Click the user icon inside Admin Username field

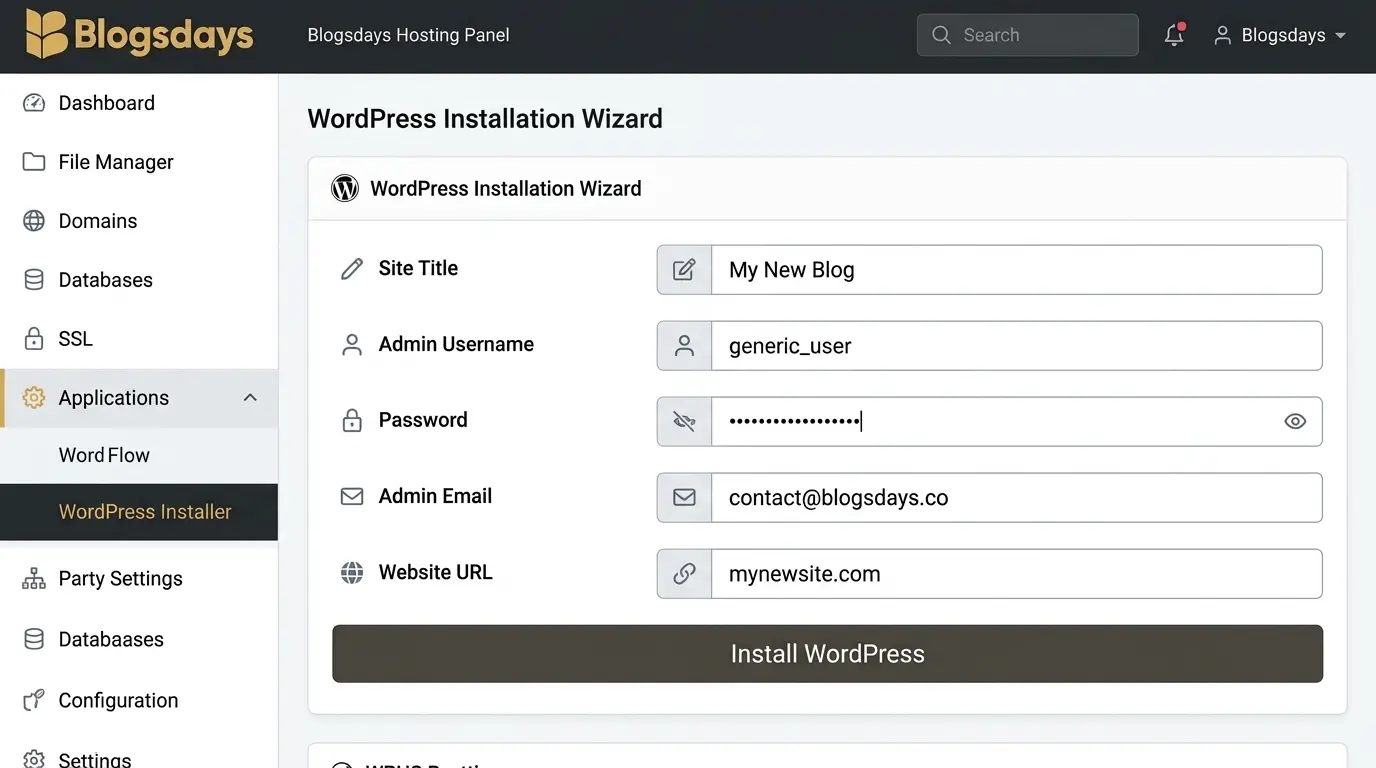point(684,346)
